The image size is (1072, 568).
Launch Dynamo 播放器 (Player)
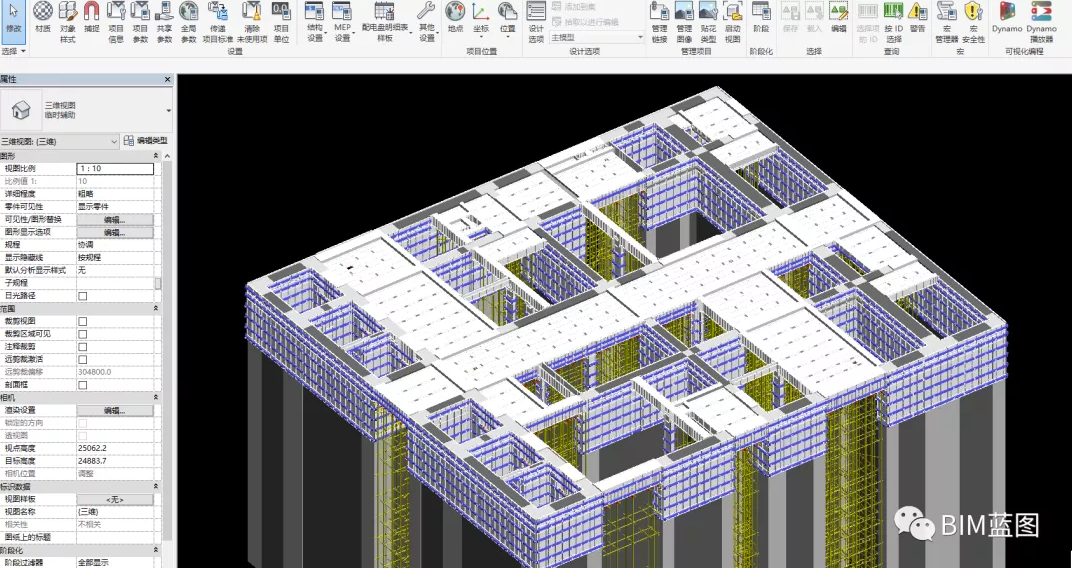tap(1041, 22)
